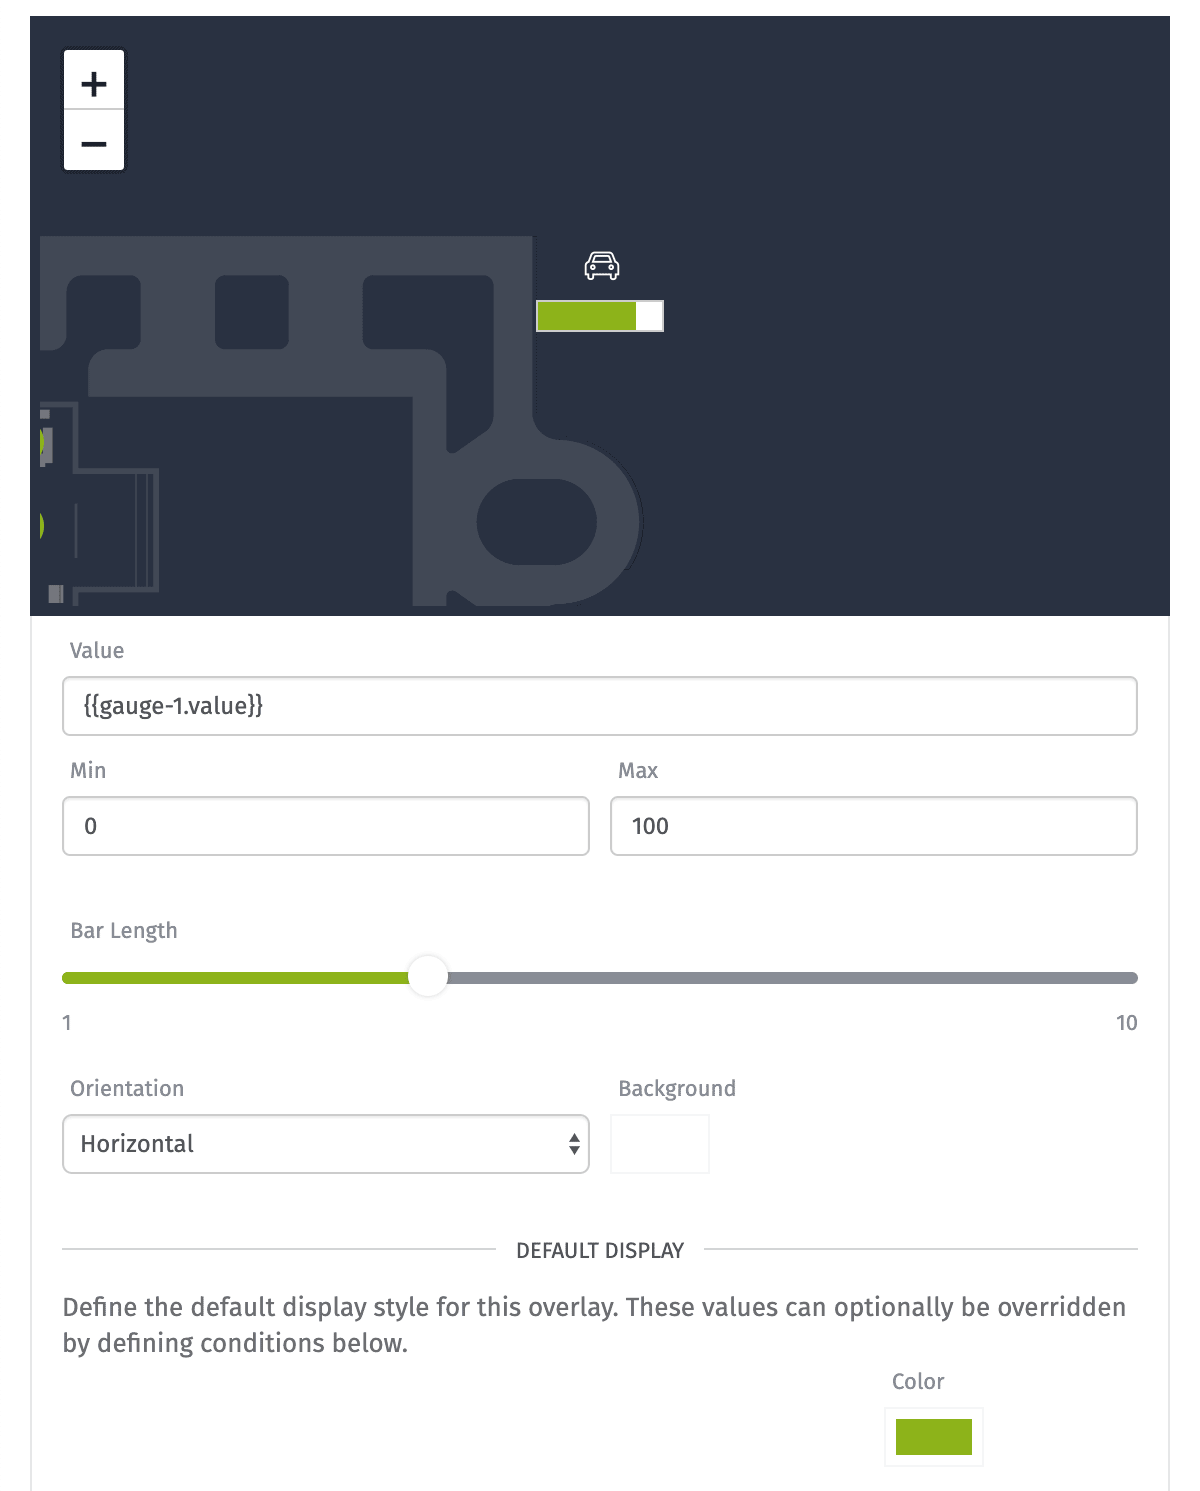The width and height of the screenshot is (1200, 1491).
Task: Grab the Bar Length slider handle
Action: click(428, 977)
